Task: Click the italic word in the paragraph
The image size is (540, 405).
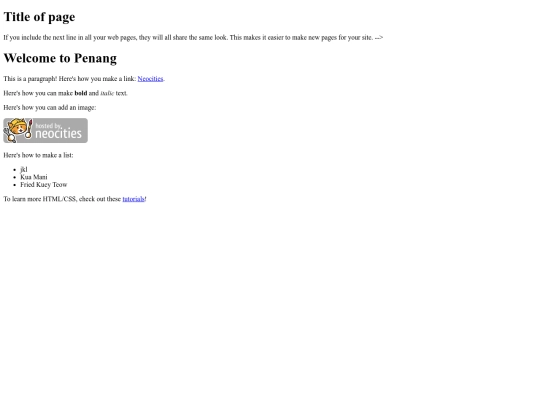Action: click(107, 93)
